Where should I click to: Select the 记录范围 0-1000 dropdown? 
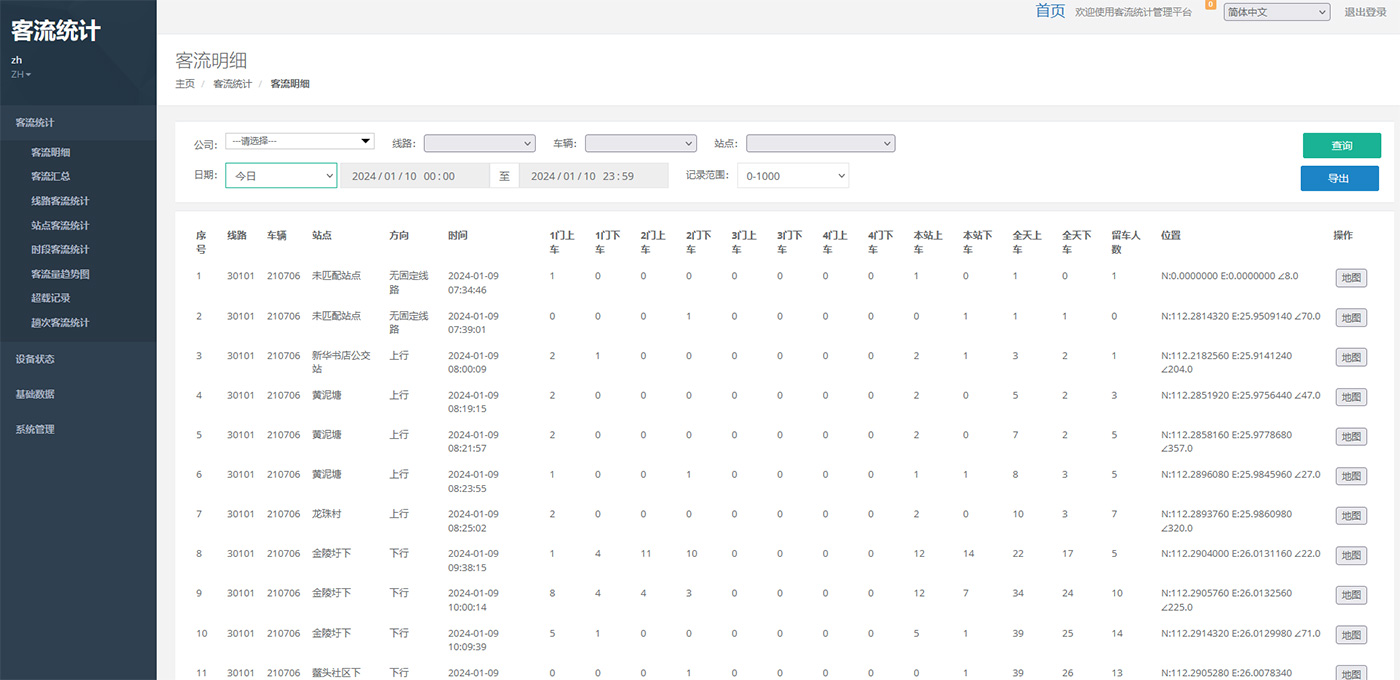click(793, 176)
